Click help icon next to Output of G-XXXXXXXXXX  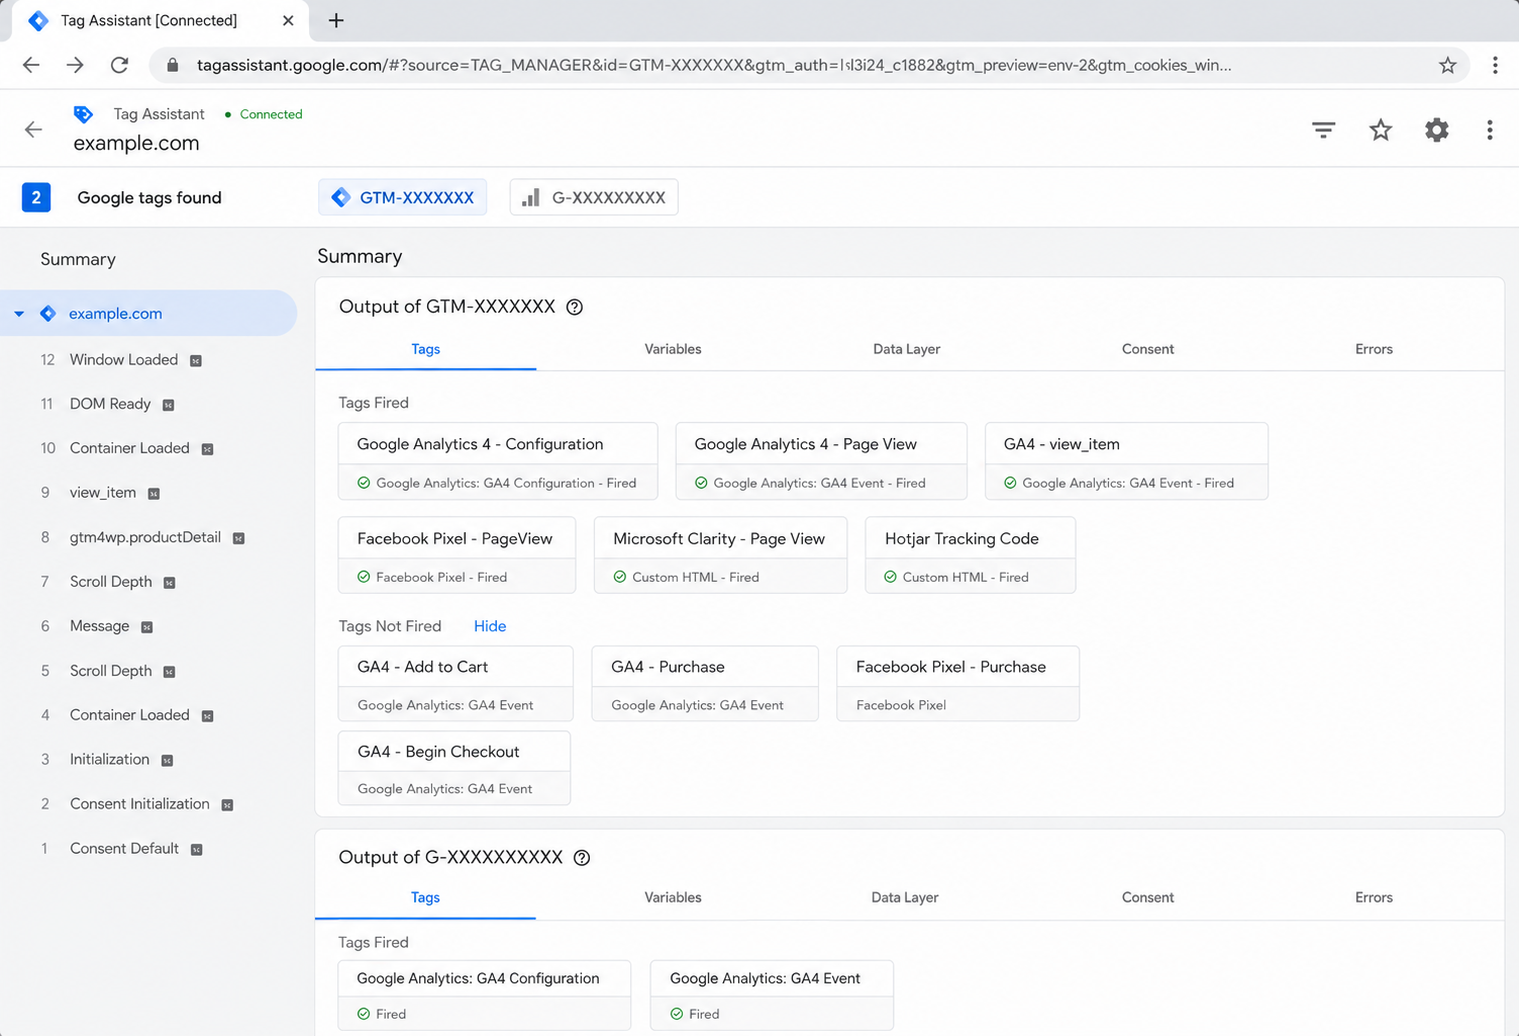581,857
